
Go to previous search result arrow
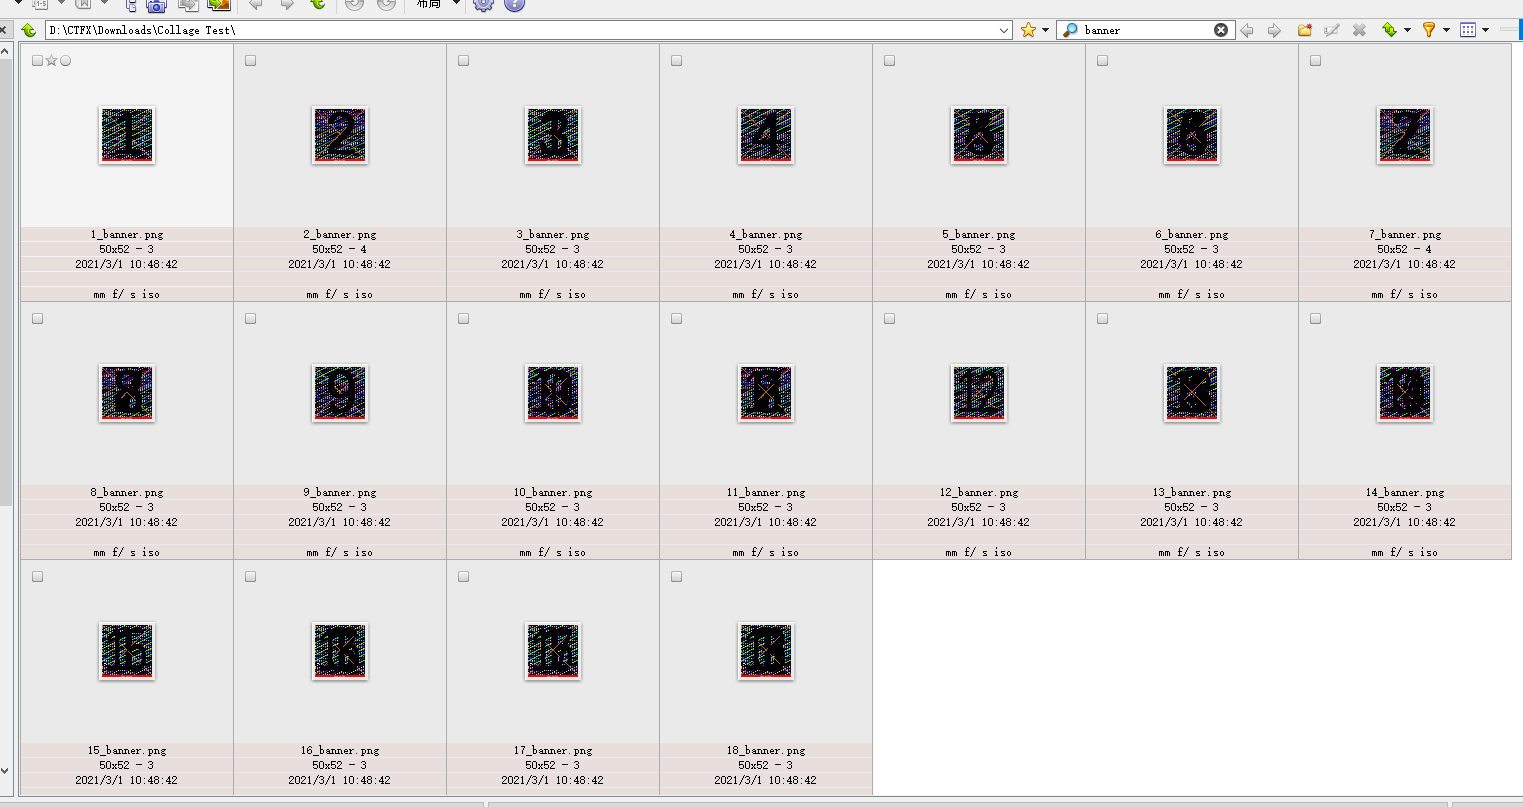1247,30
